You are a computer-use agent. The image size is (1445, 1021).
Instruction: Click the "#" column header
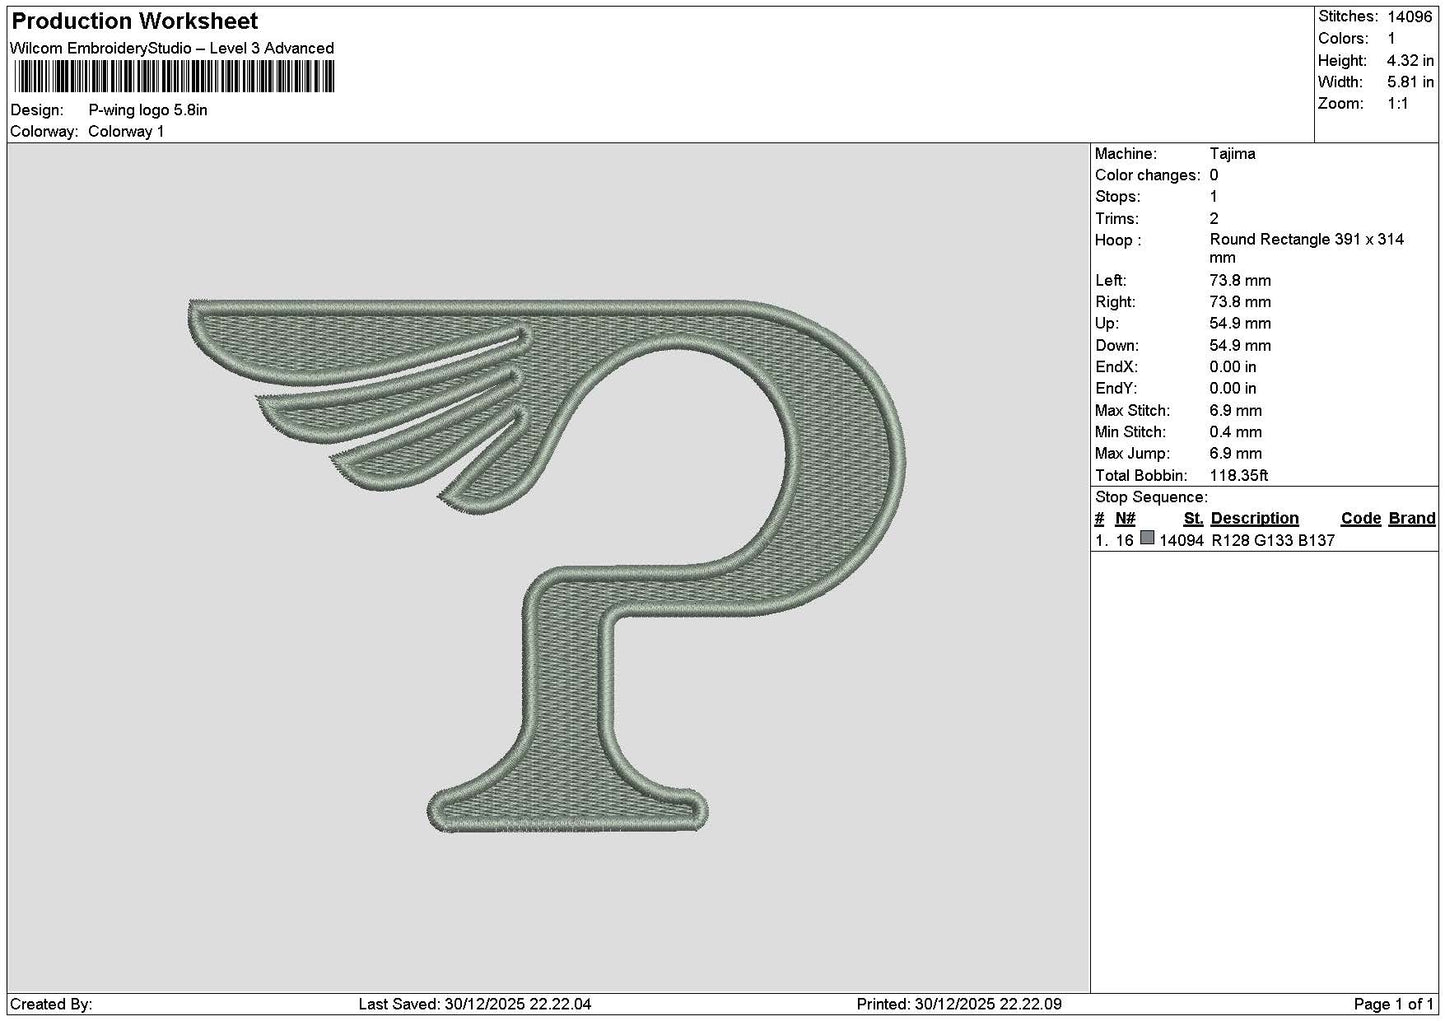coord(1100,518)
